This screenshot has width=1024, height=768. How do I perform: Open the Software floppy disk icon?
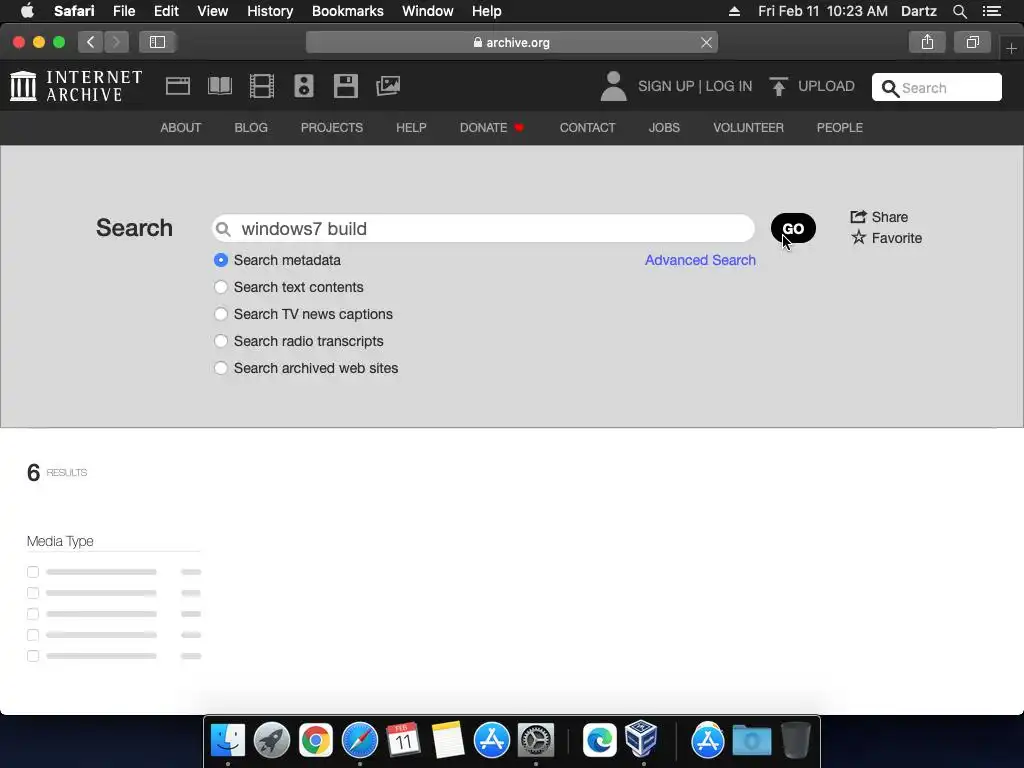[345, 86]
